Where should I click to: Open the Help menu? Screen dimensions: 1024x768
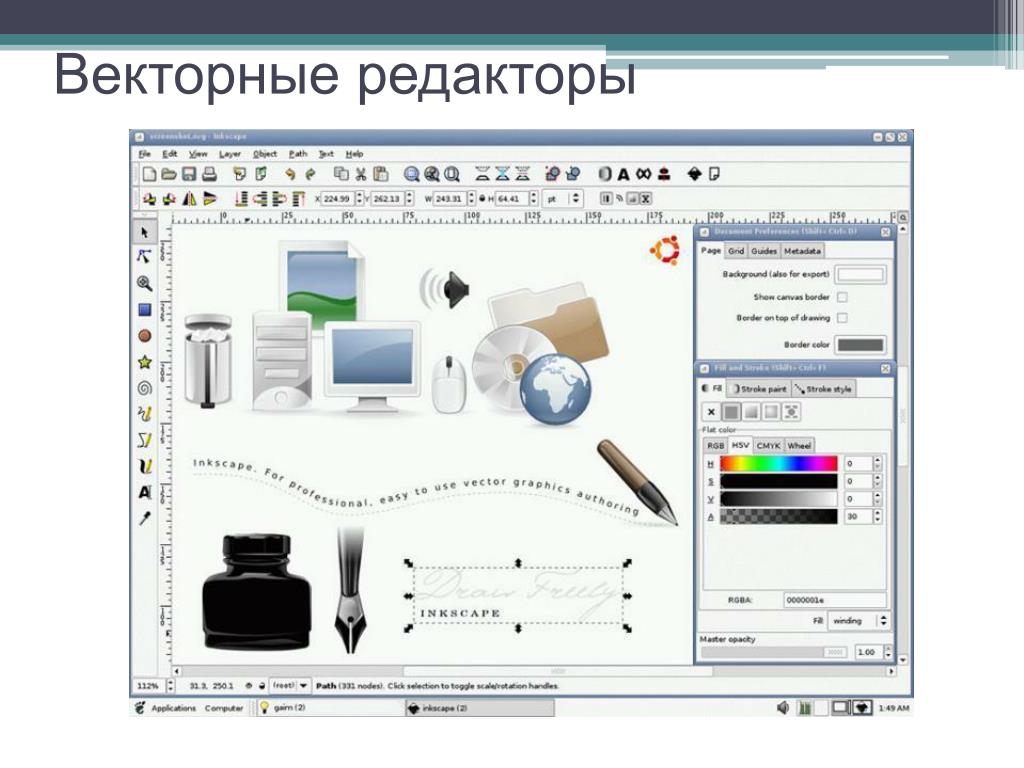(354, 154)
